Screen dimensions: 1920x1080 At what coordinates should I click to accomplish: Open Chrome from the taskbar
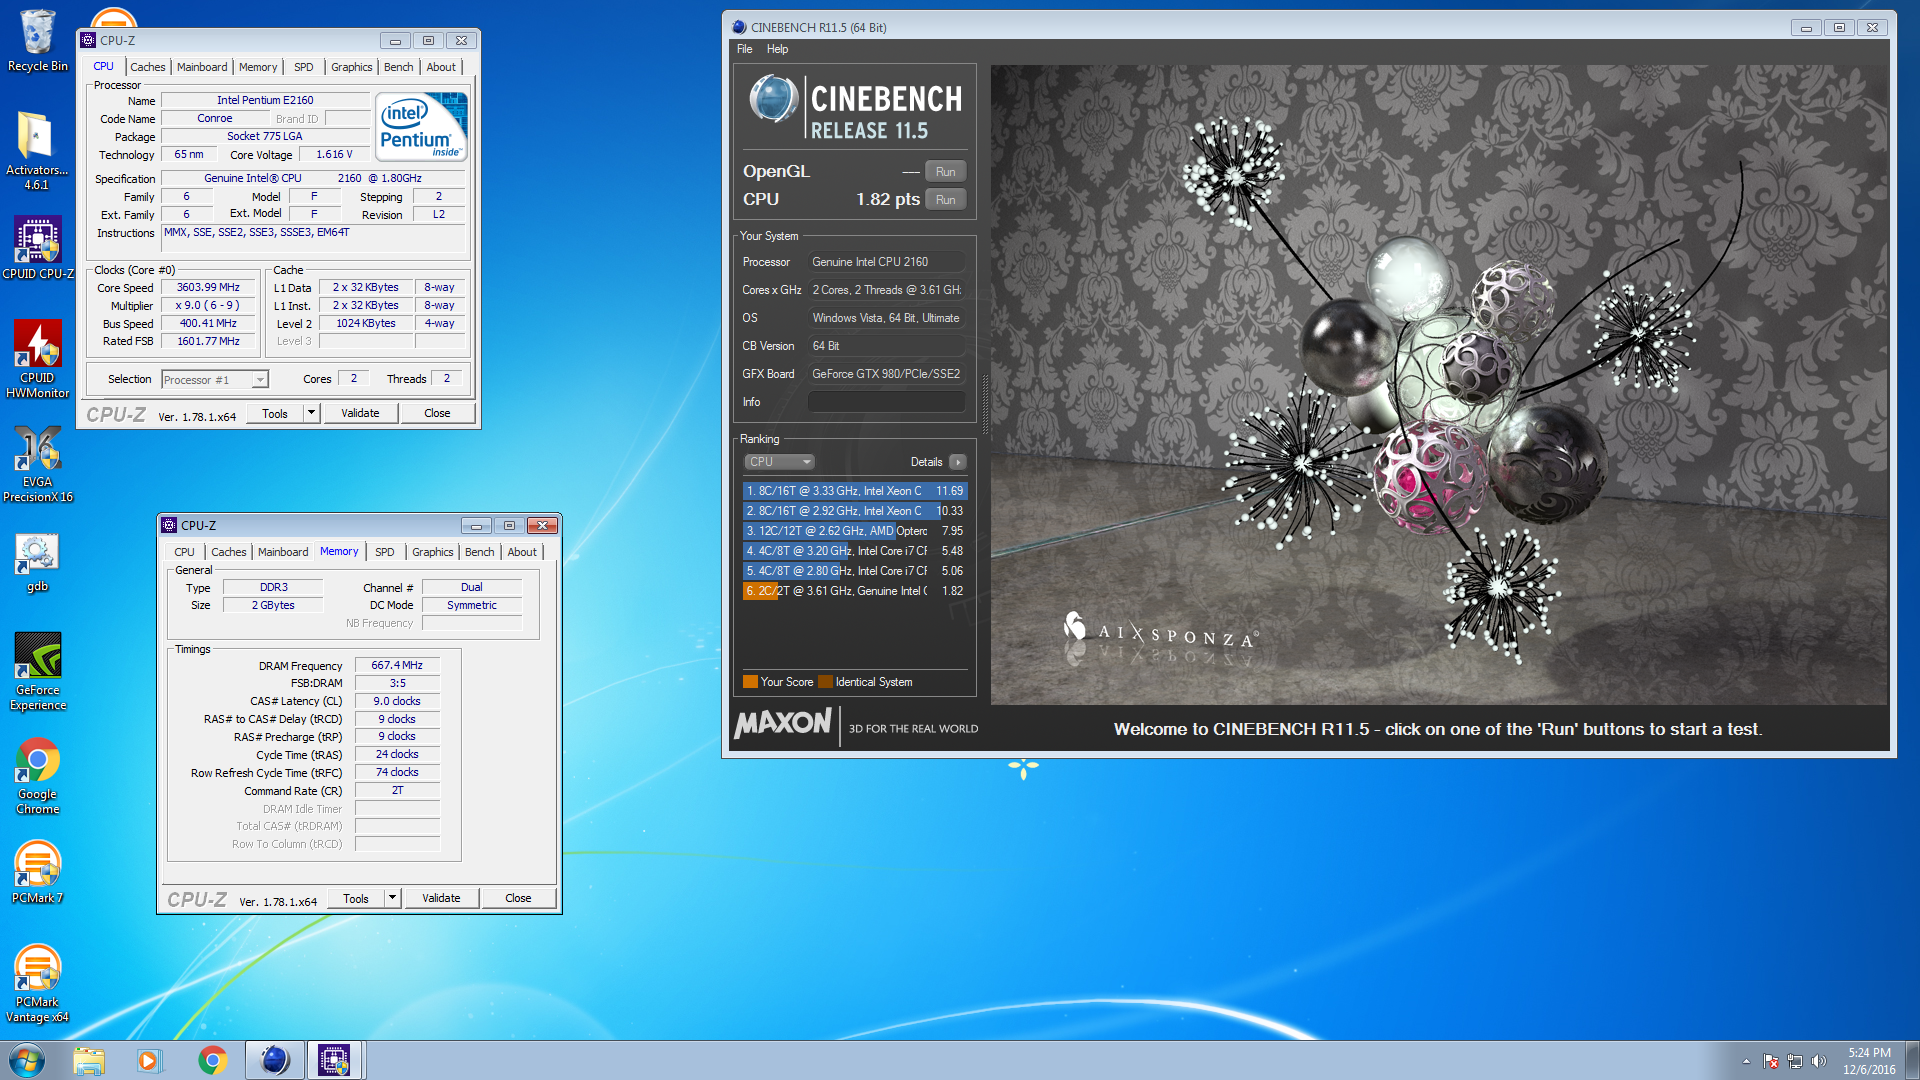tap(212, 1060)
